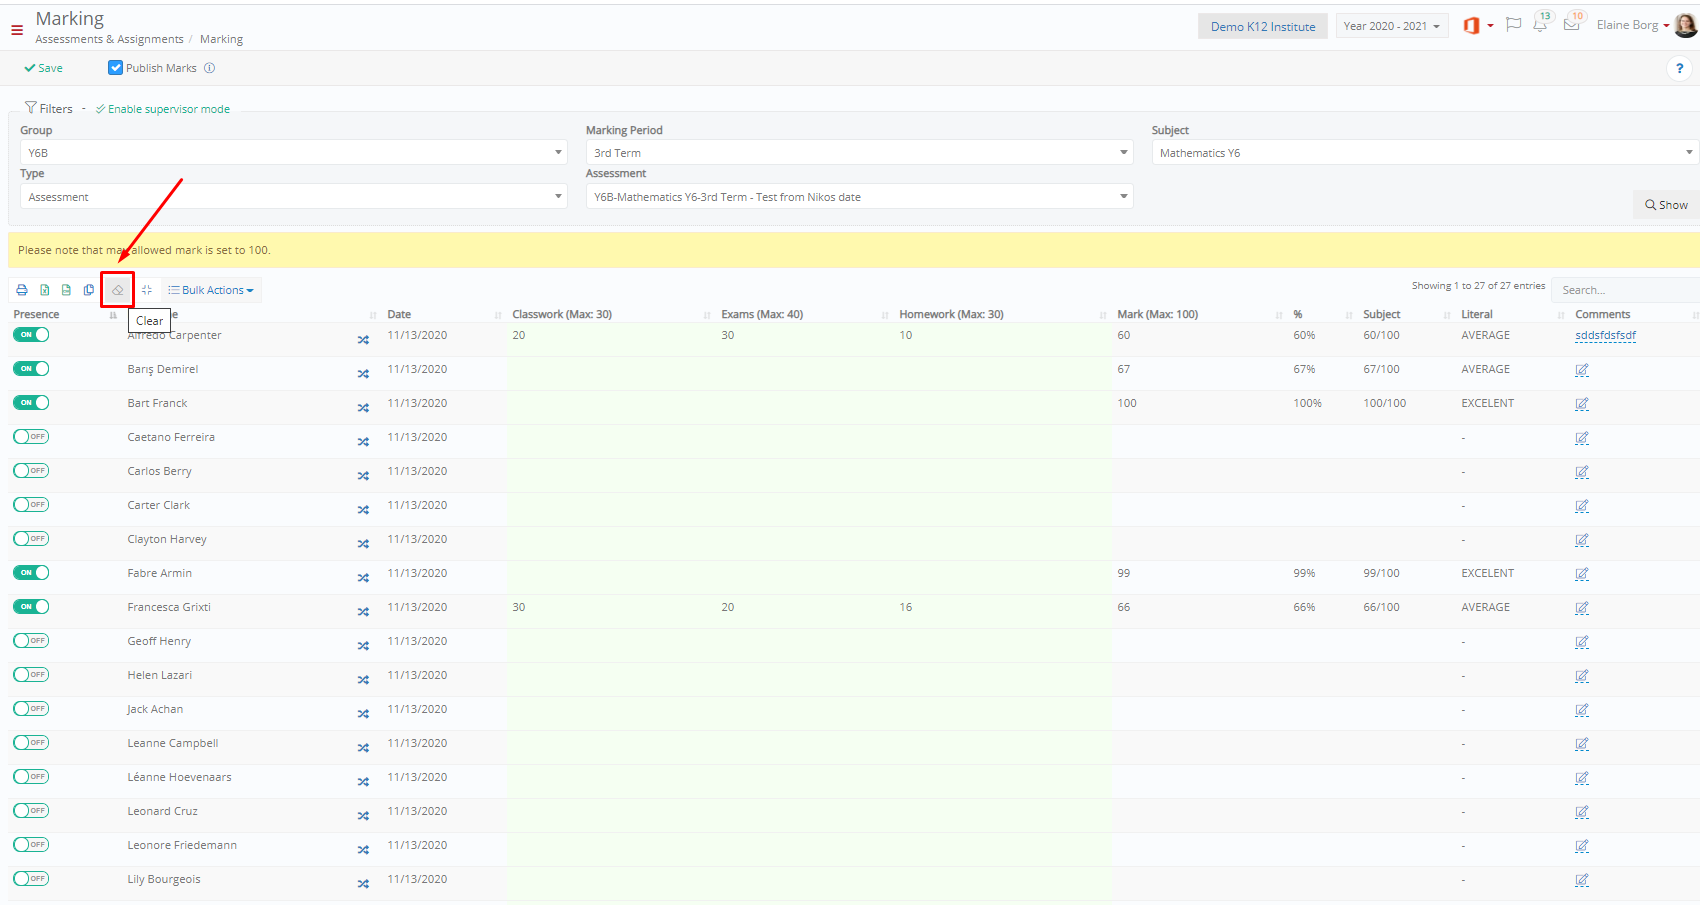Viewport: 1700px width, 905px height.
Task: Click shuffle icon for Fabre Armin
Action: coord(363,578)
